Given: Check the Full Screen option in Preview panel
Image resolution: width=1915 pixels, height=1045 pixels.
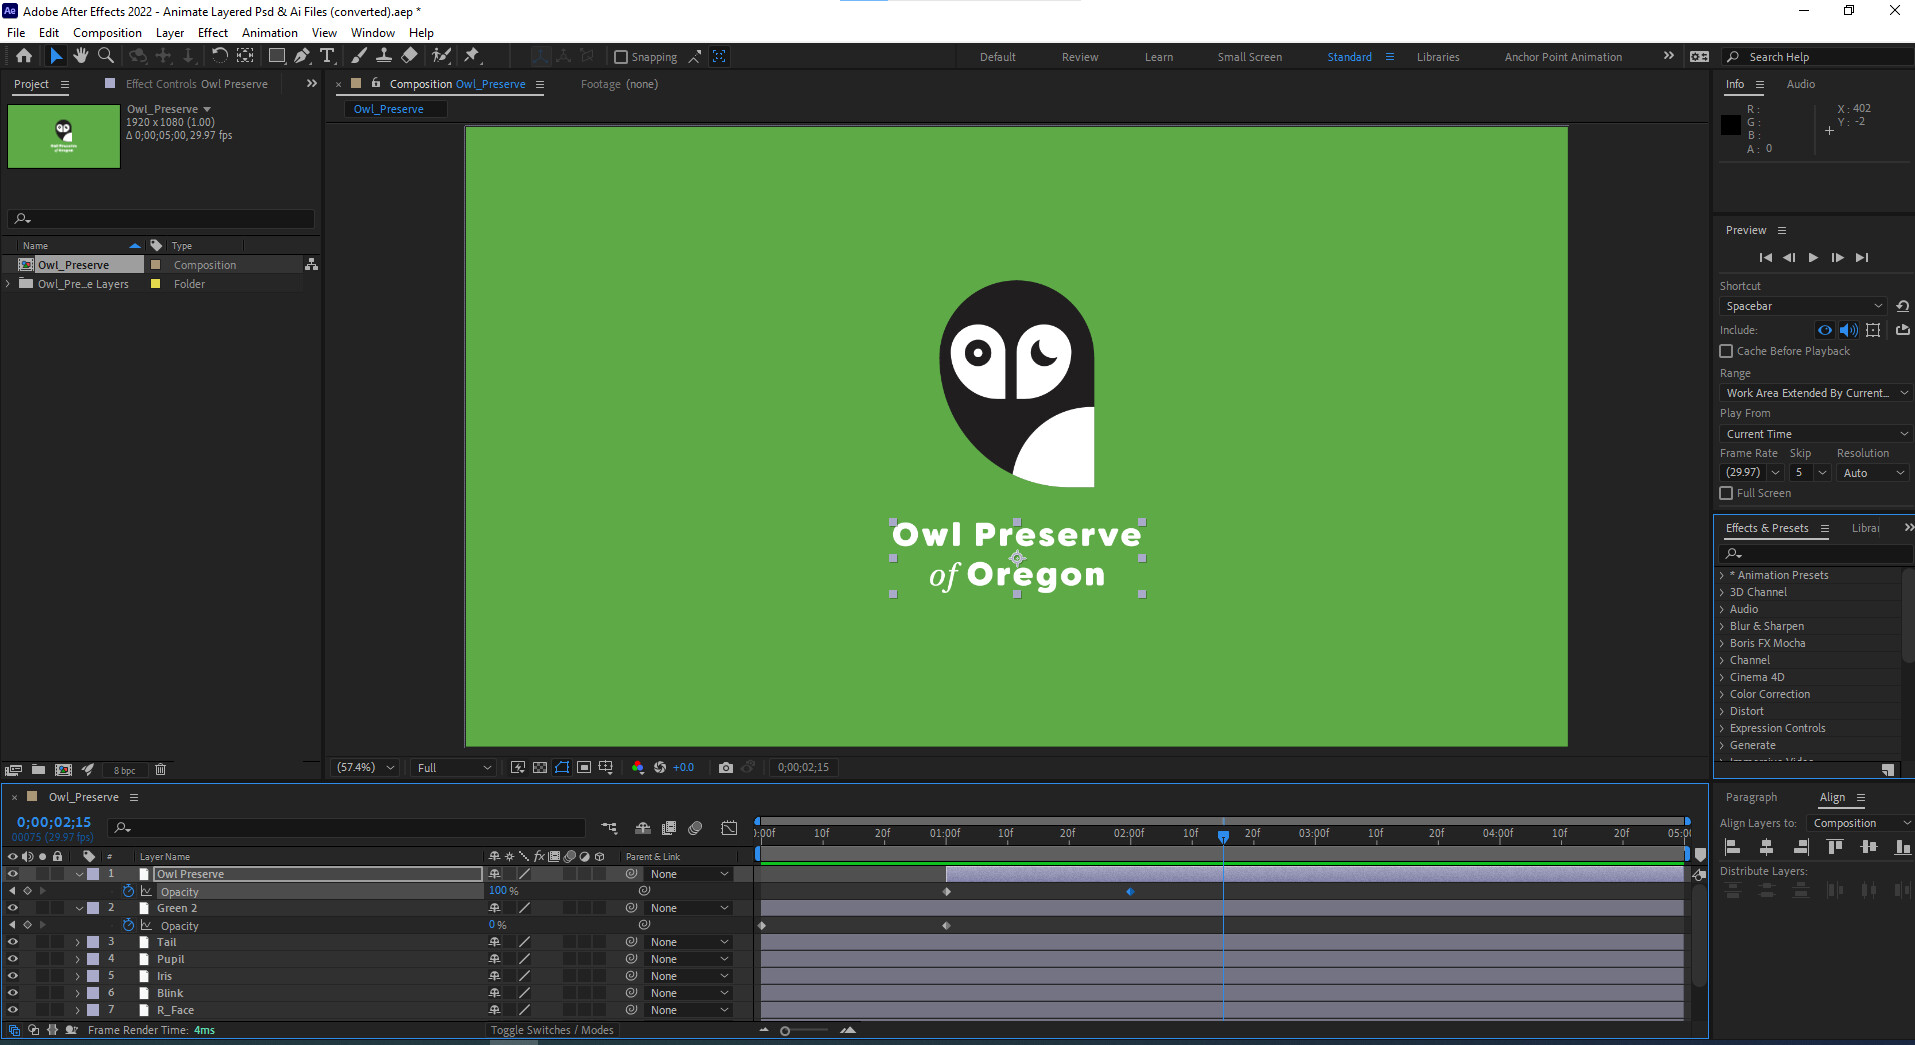Looking at the screenshot, I should [x=1726, y=493].
